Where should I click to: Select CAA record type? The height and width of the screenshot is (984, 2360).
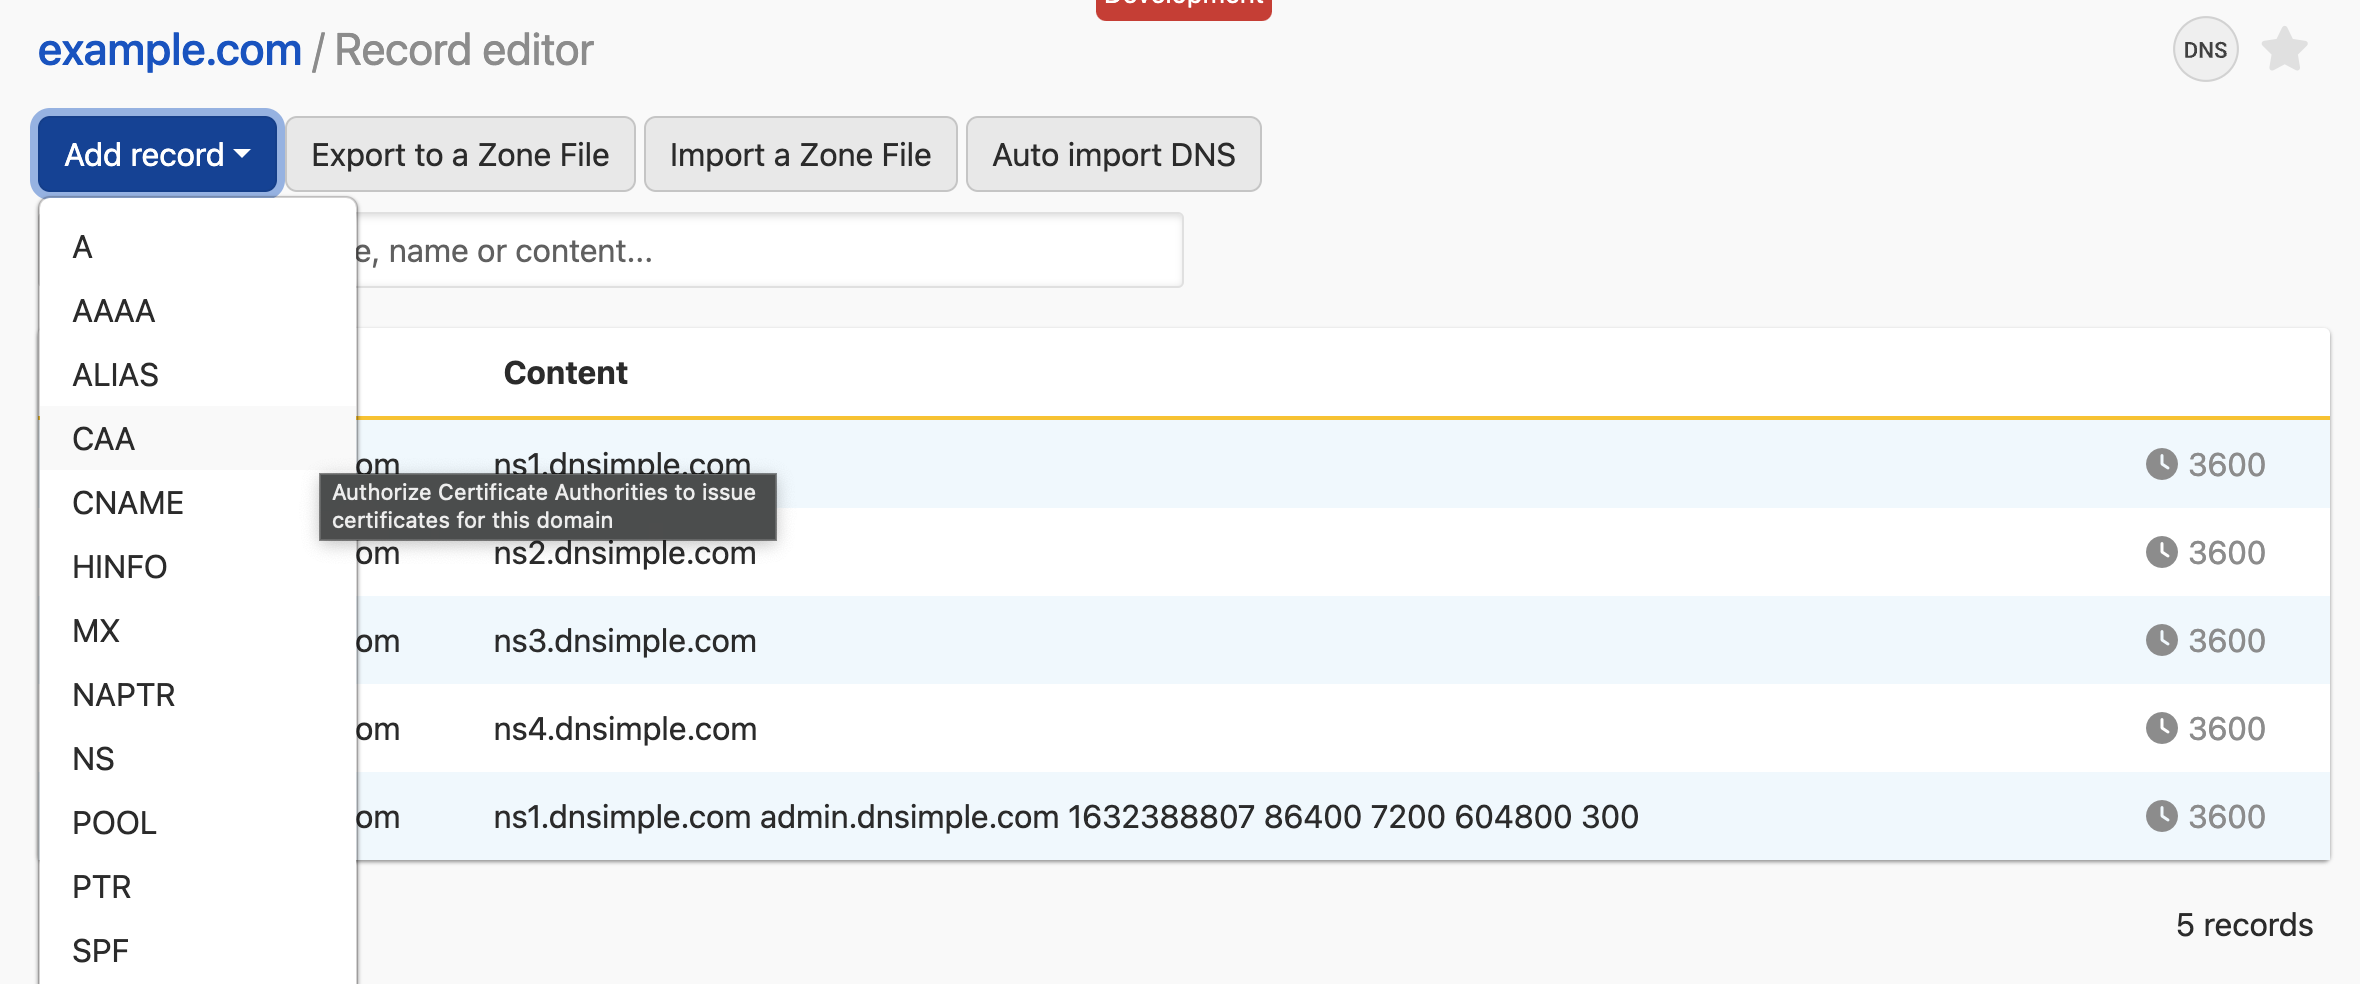[x=198, y=439]
